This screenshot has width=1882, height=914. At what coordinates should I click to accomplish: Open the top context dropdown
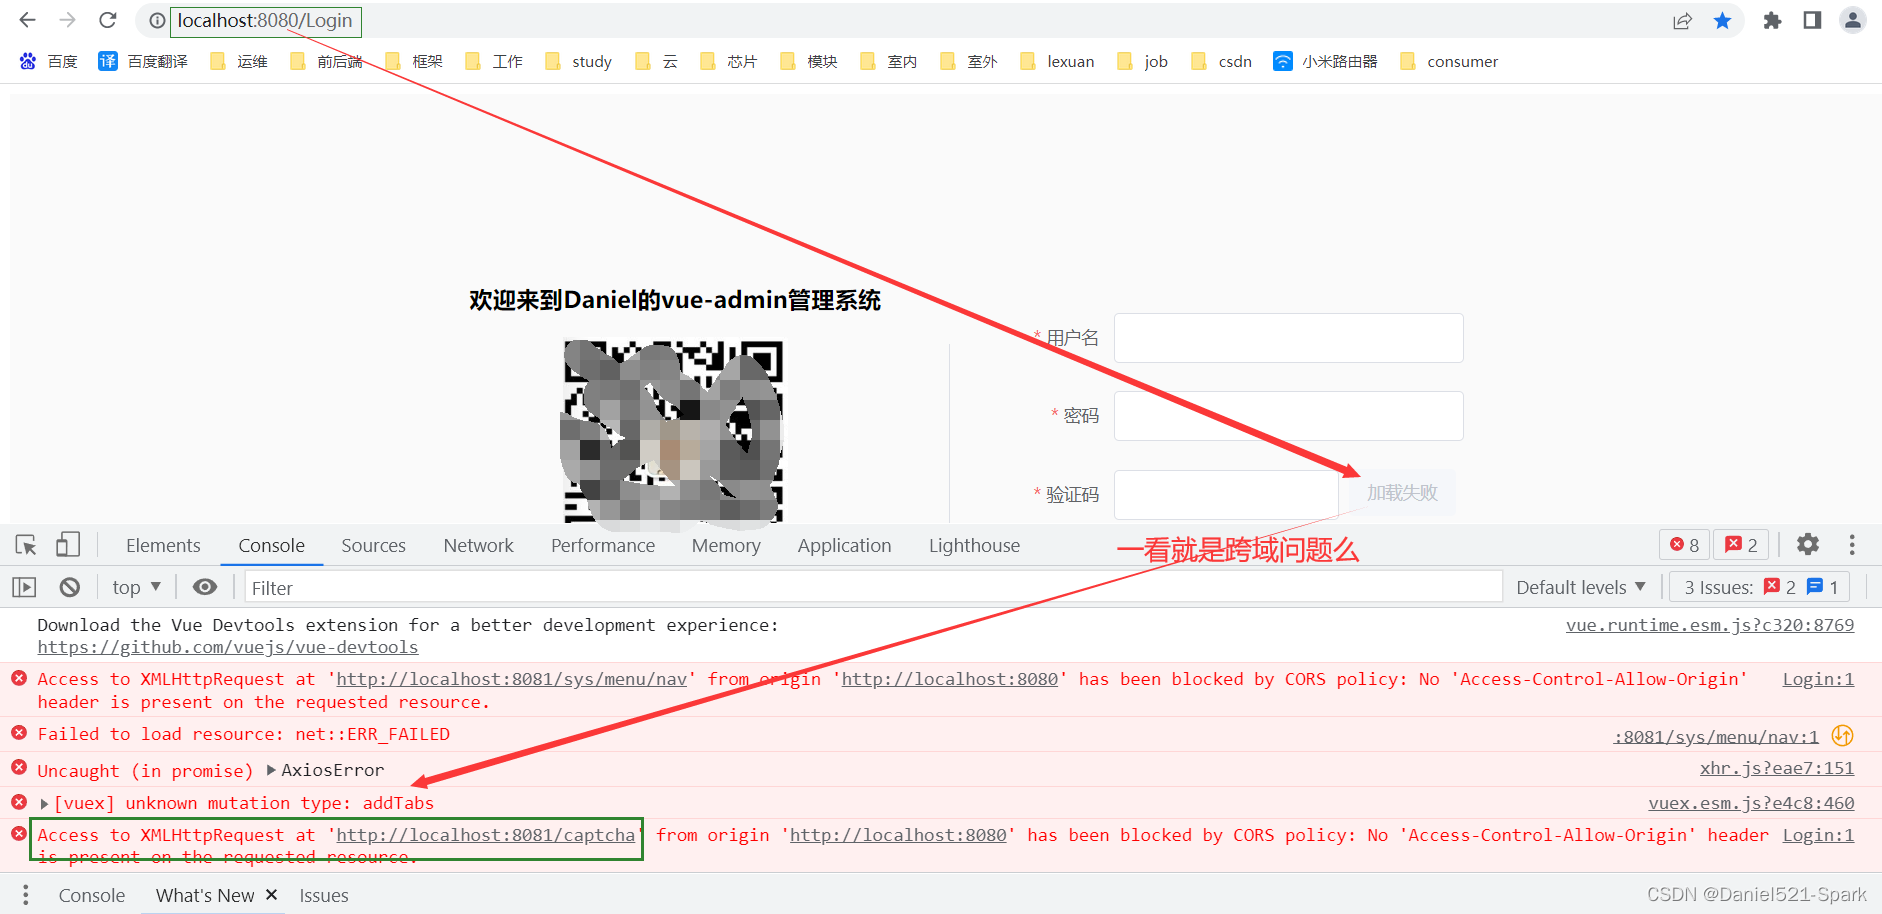[136, 588]
